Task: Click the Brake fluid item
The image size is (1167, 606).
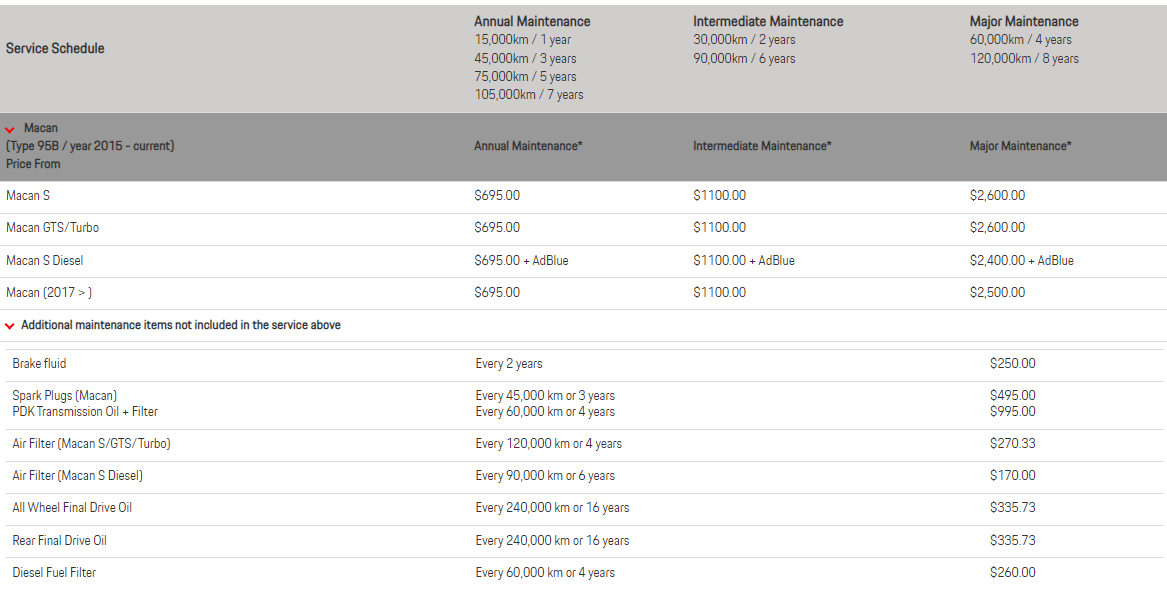Action: 39,364
